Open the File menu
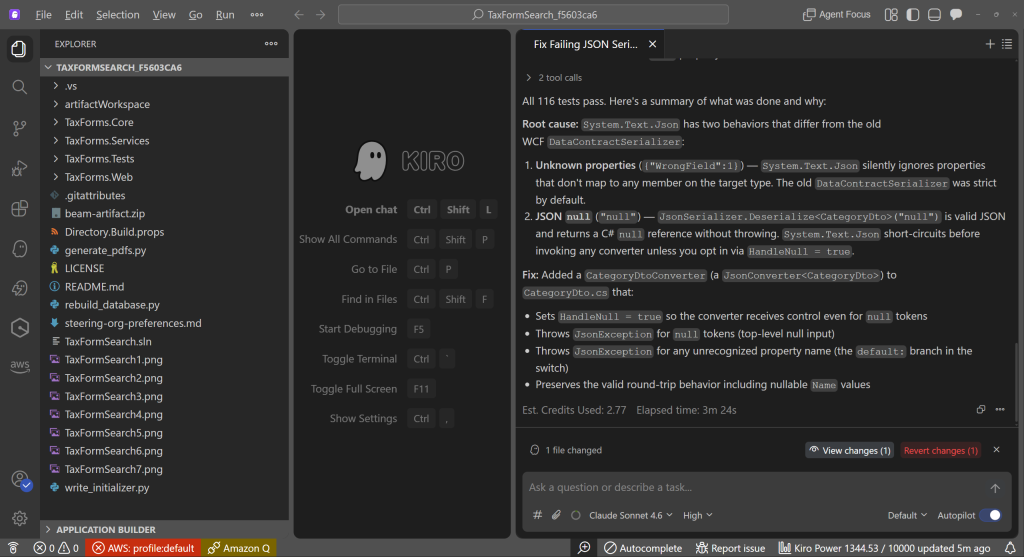Screen dimensions: 1024x557 pyautogui.click(x=44, y=14)
